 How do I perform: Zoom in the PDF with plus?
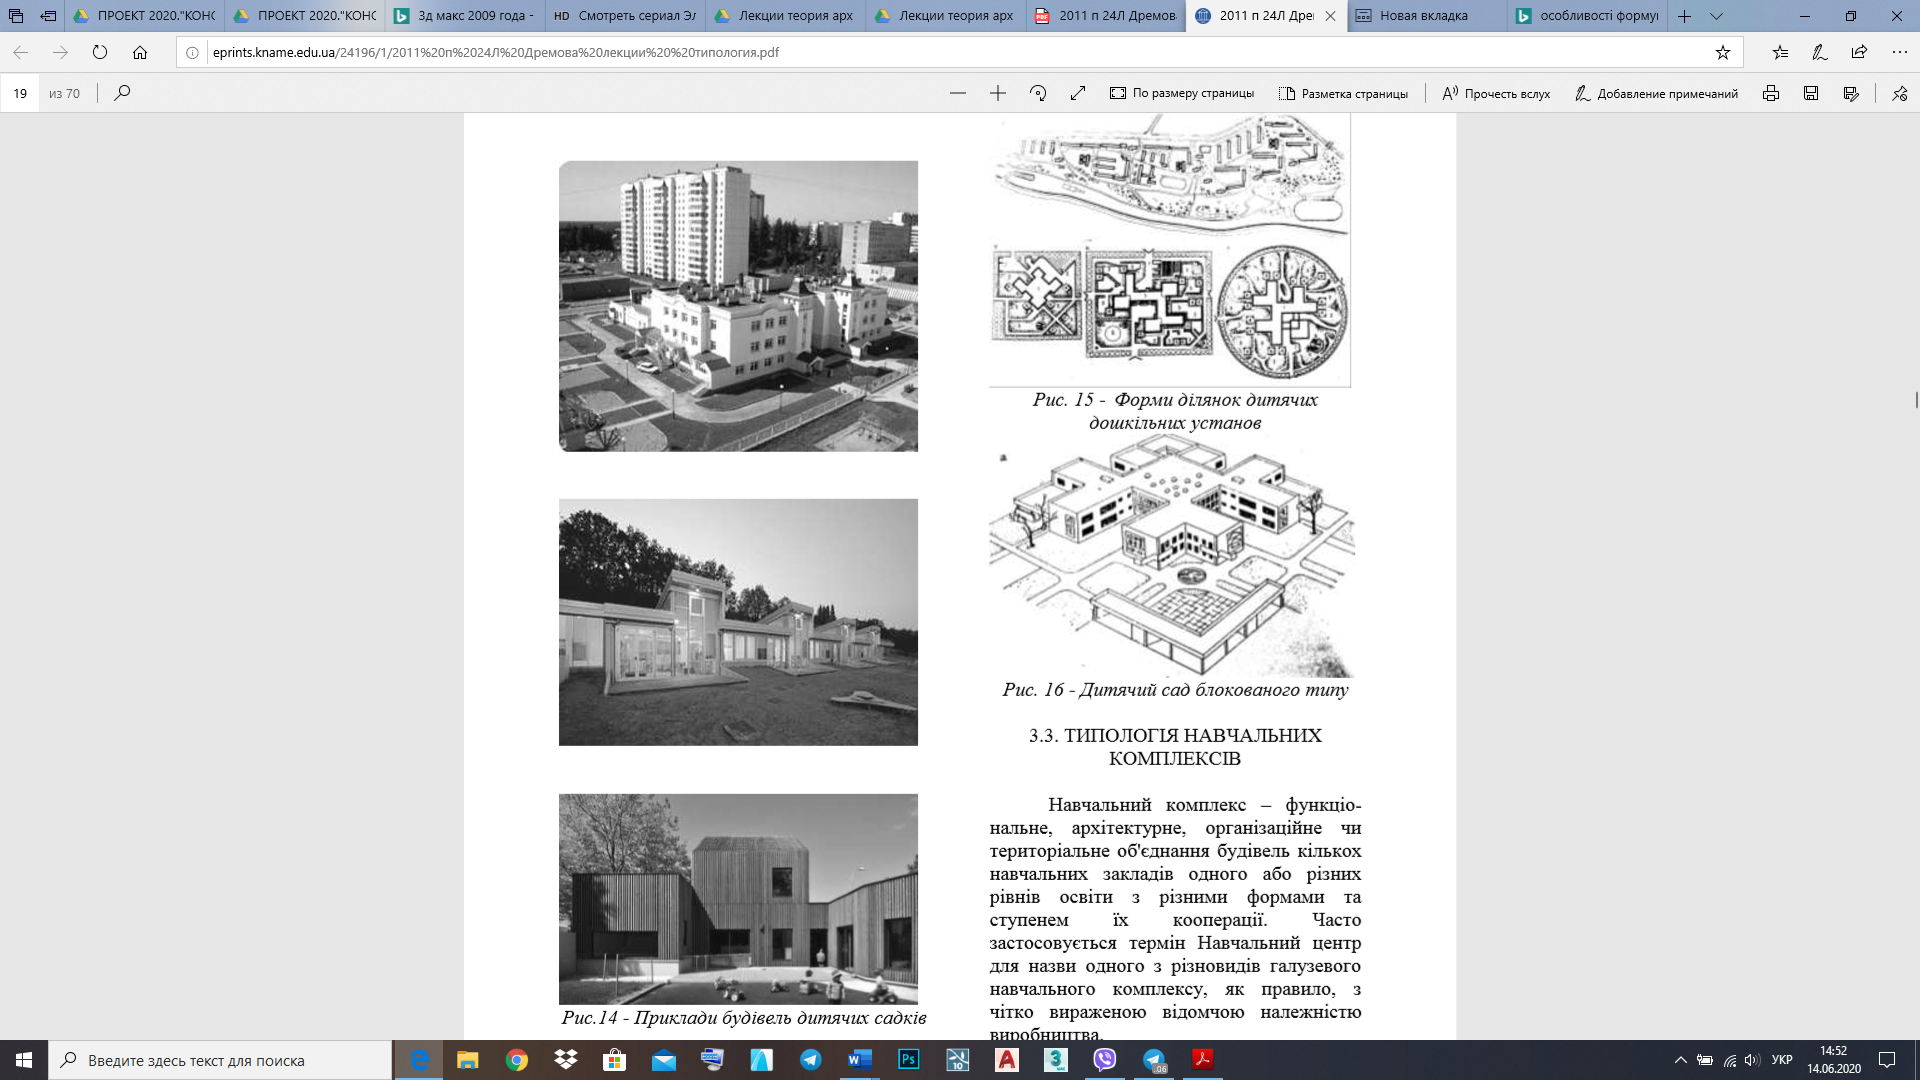click(x=998, y=93)
